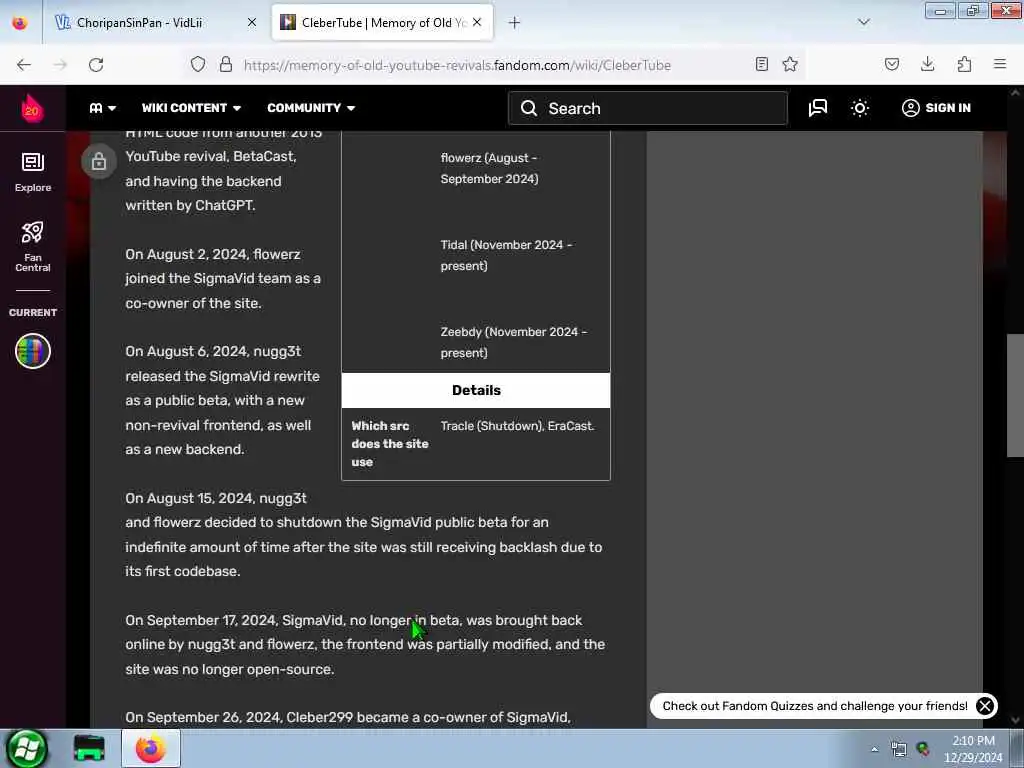Open the Windows Start button
This screenshot has height=768, width=1024.
click(x=26, y=748)
